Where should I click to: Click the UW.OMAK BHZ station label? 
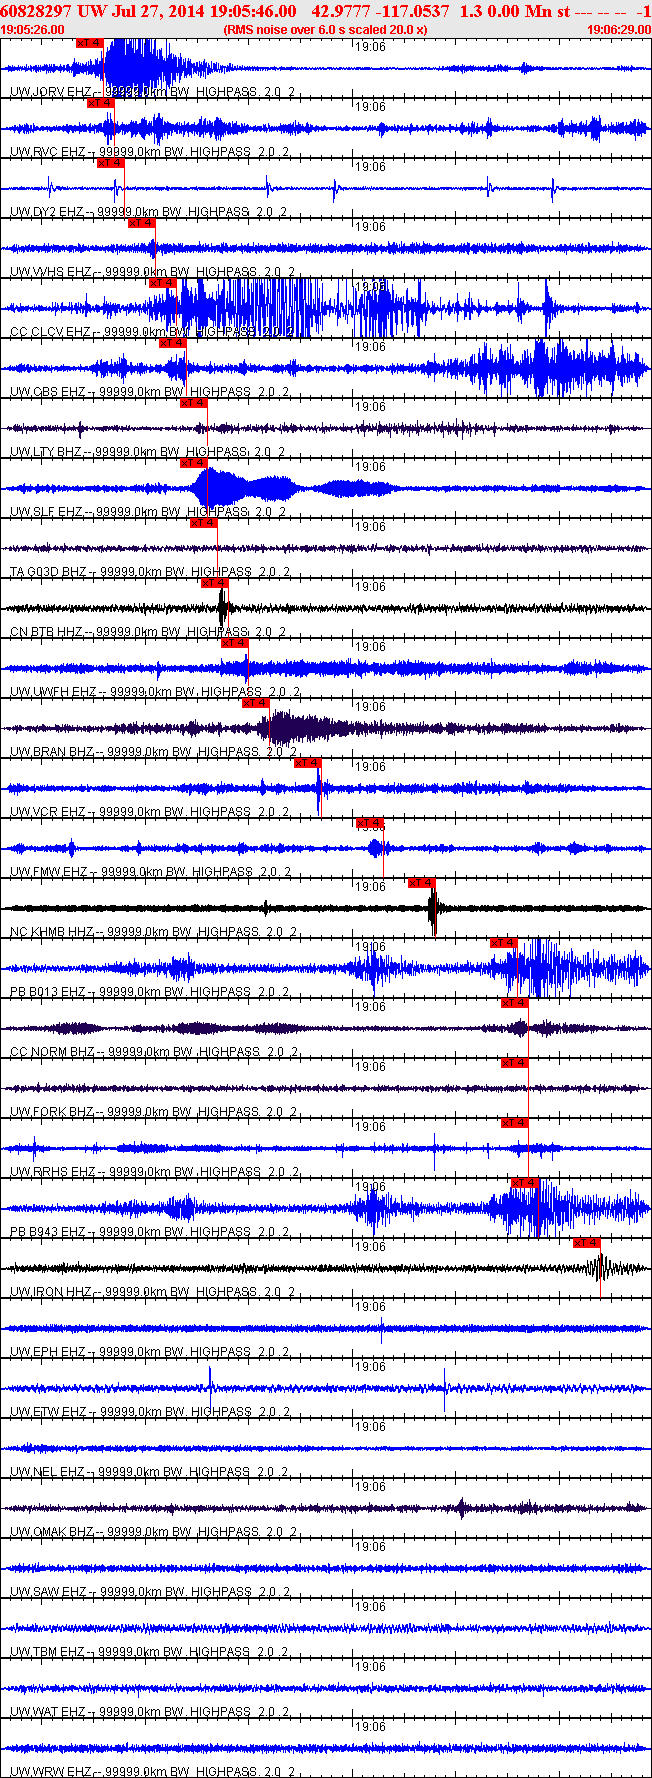(52, 1532)
